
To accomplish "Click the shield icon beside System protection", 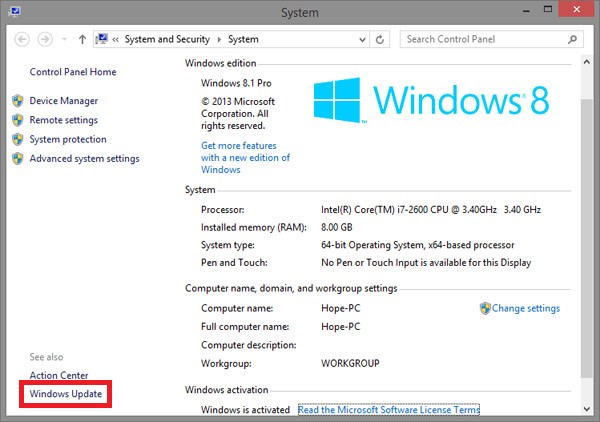I will tap(18, 139).
